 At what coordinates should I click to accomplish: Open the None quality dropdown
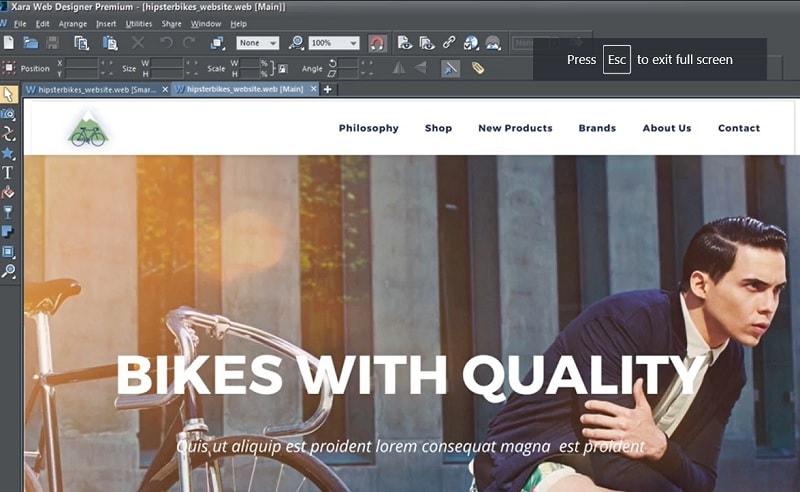pyautogui.click(x=258, y=43)
